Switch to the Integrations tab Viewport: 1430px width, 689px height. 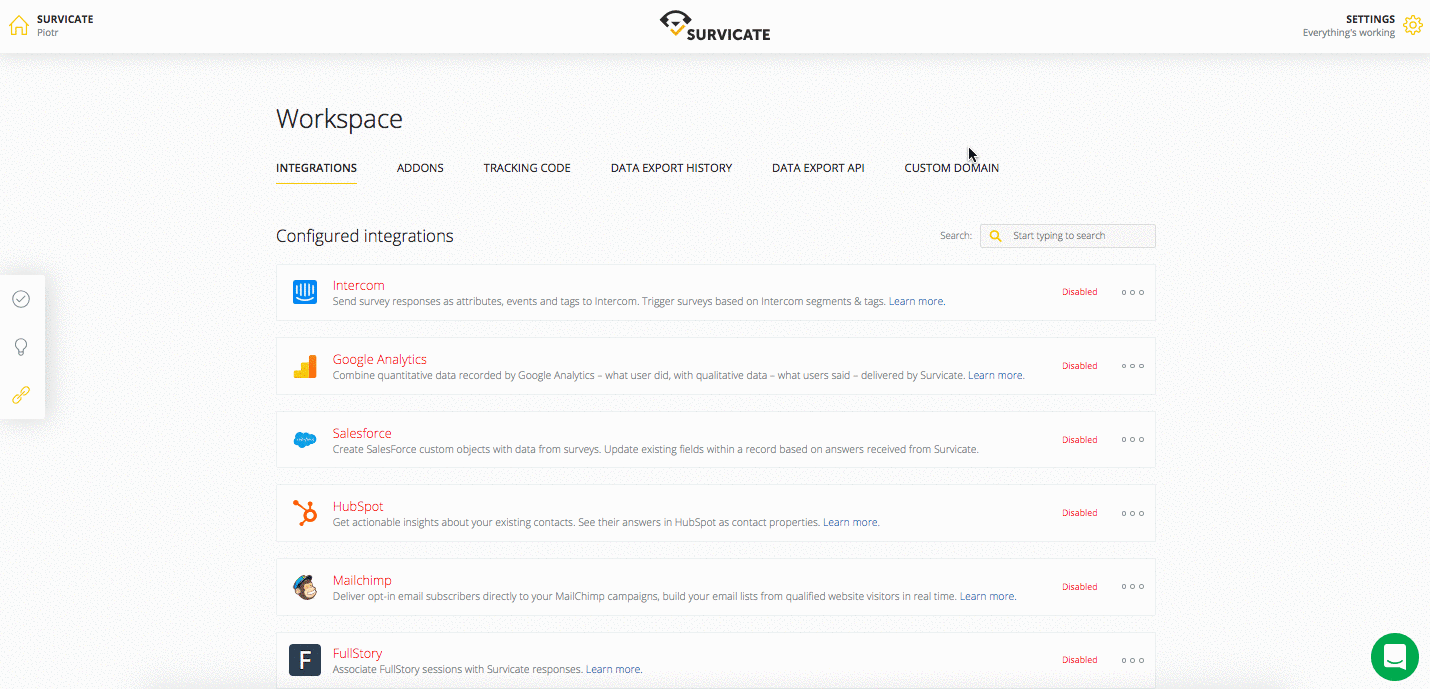(316, 168)
